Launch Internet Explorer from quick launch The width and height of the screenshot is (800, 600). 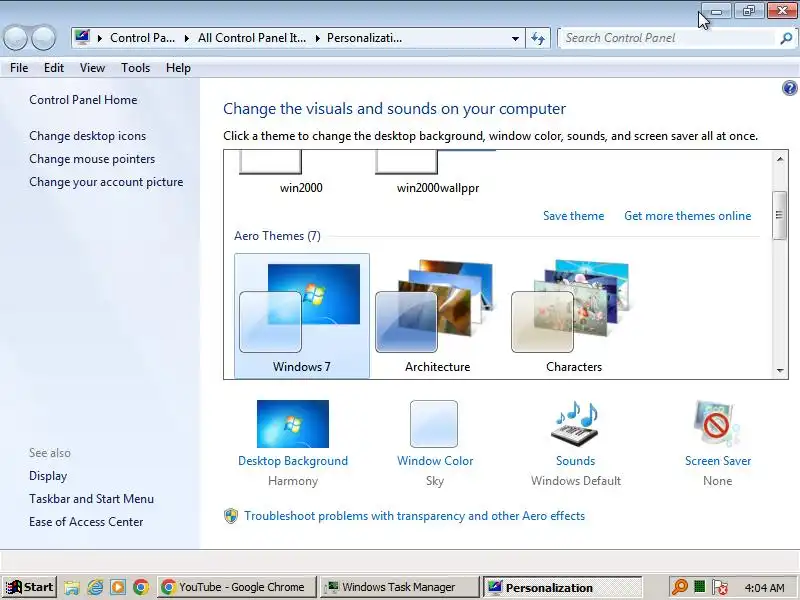tap(95, 587)
